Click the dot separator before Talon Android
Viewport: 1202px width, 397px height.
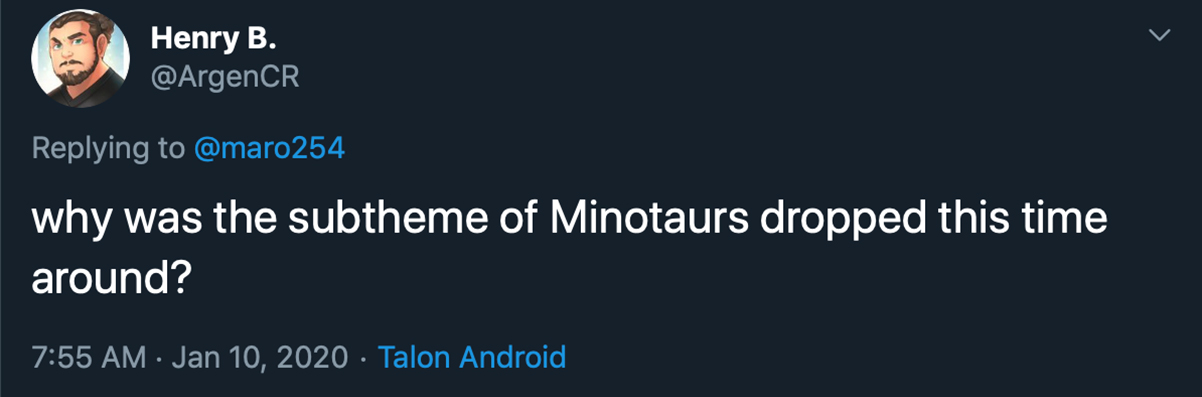pos(363,357)
